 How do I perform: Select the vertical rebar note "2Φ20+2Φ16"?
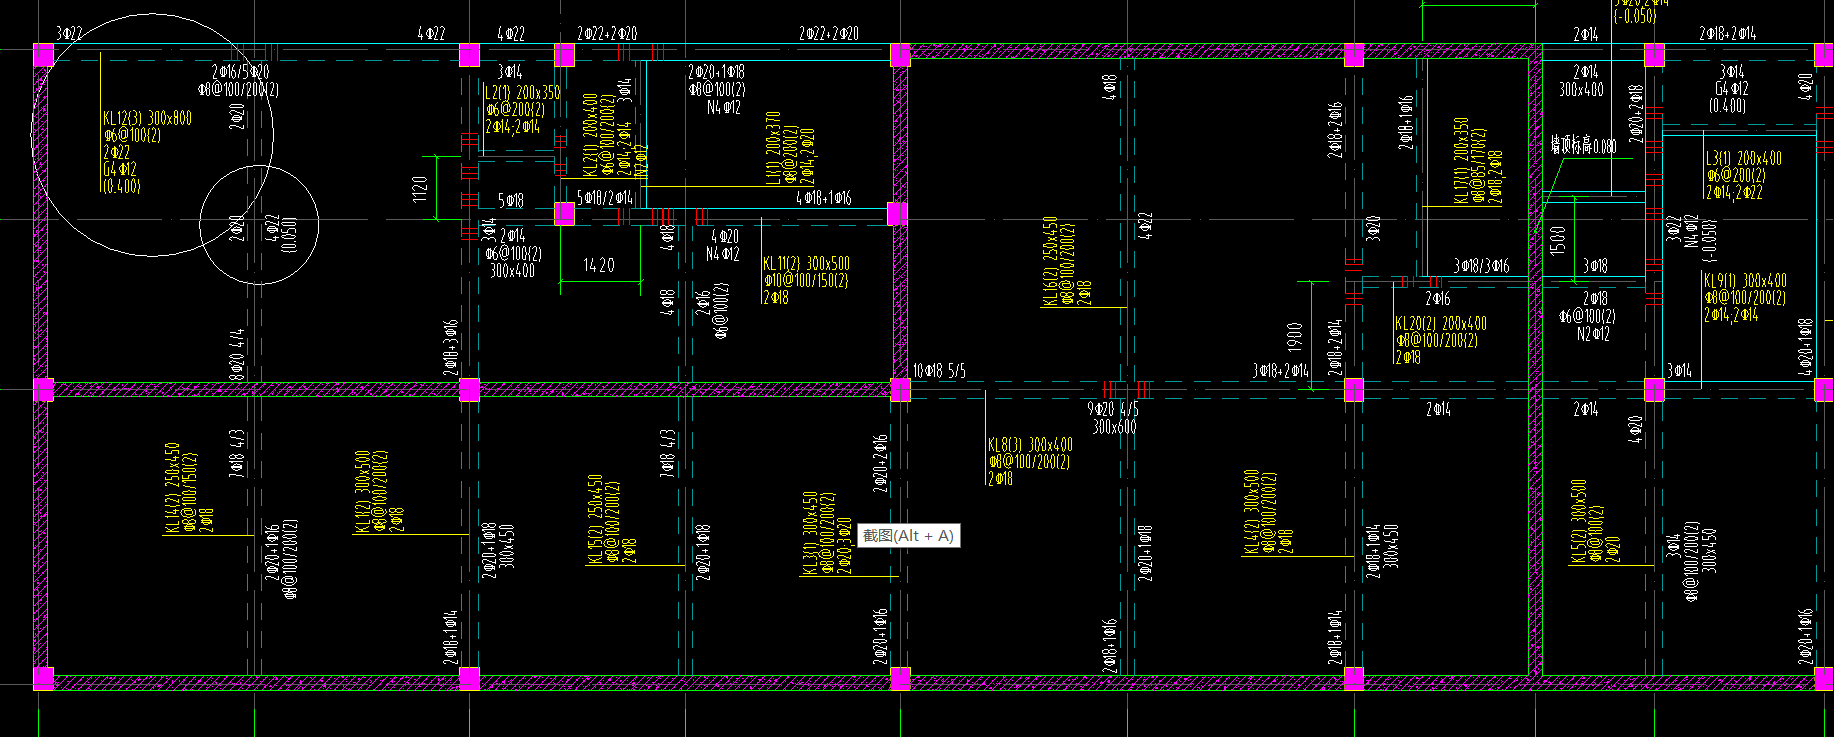pos(879,463)
